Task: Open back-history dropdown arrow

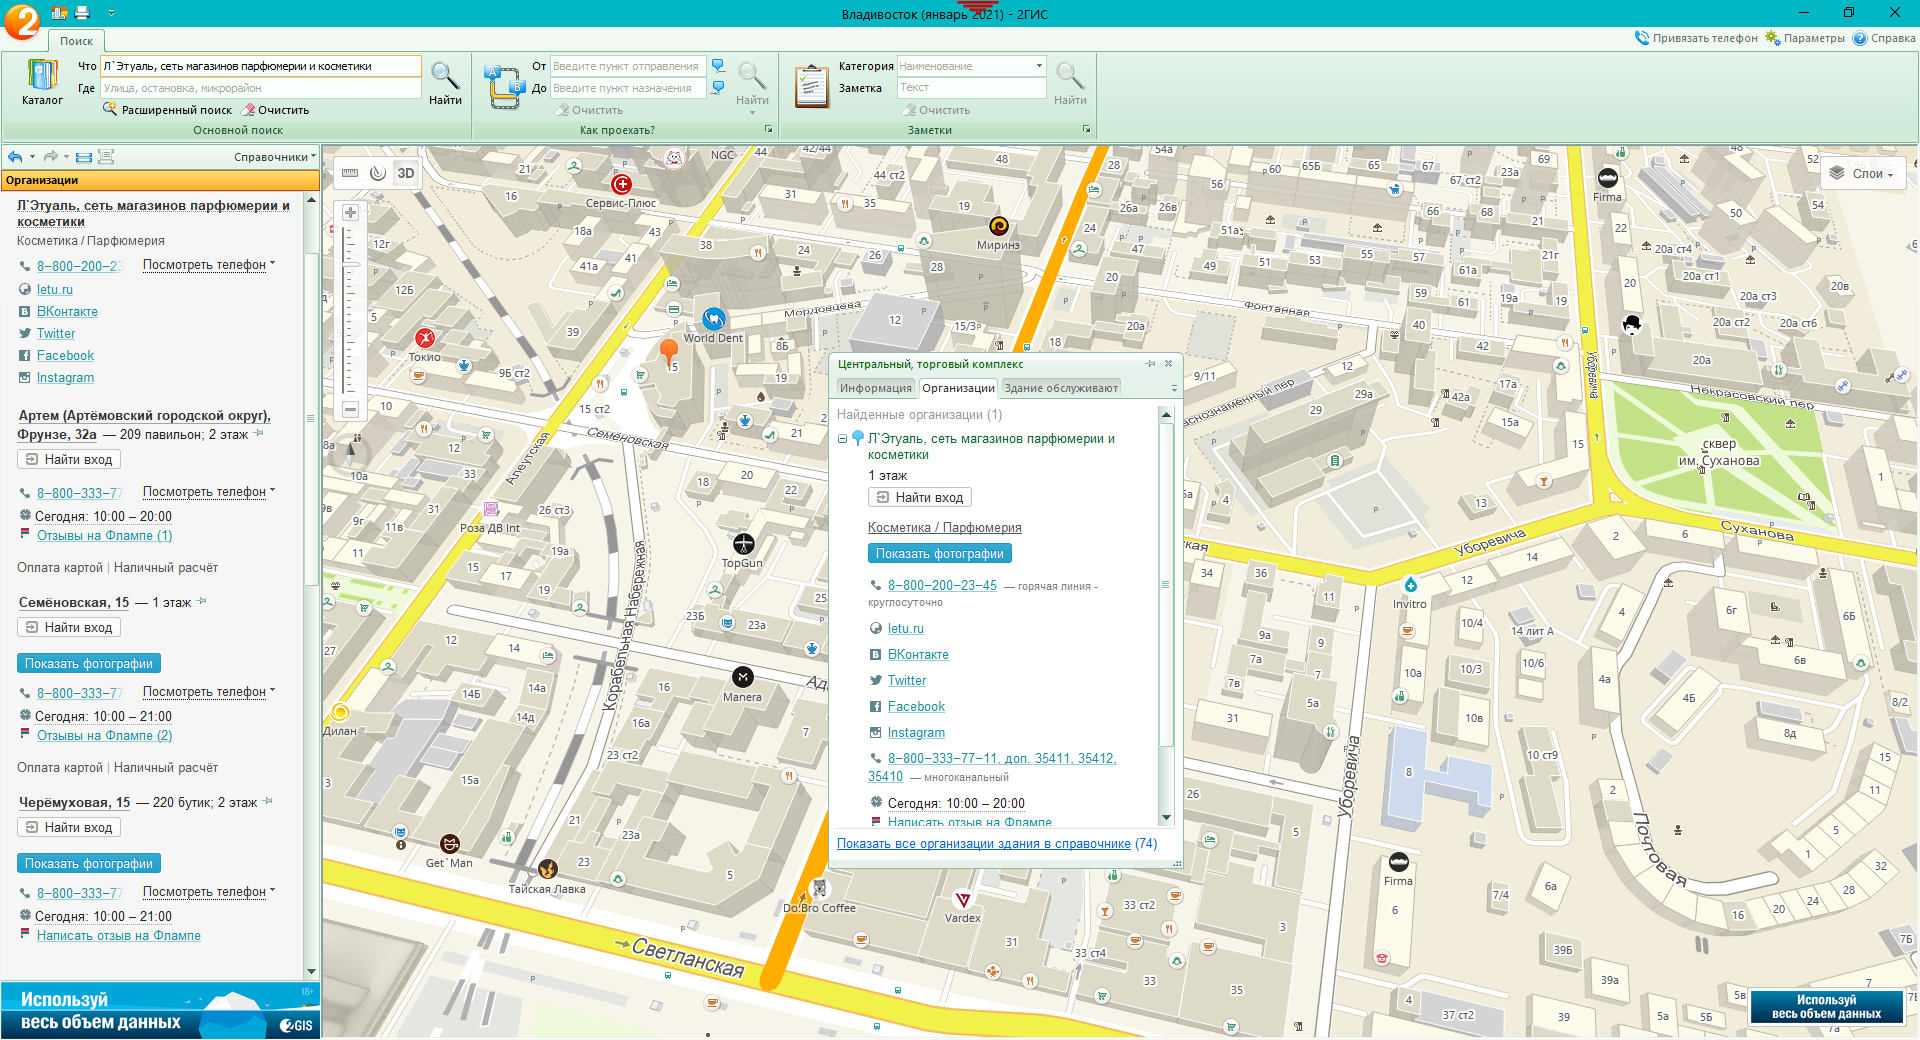Action: point(32,157)
